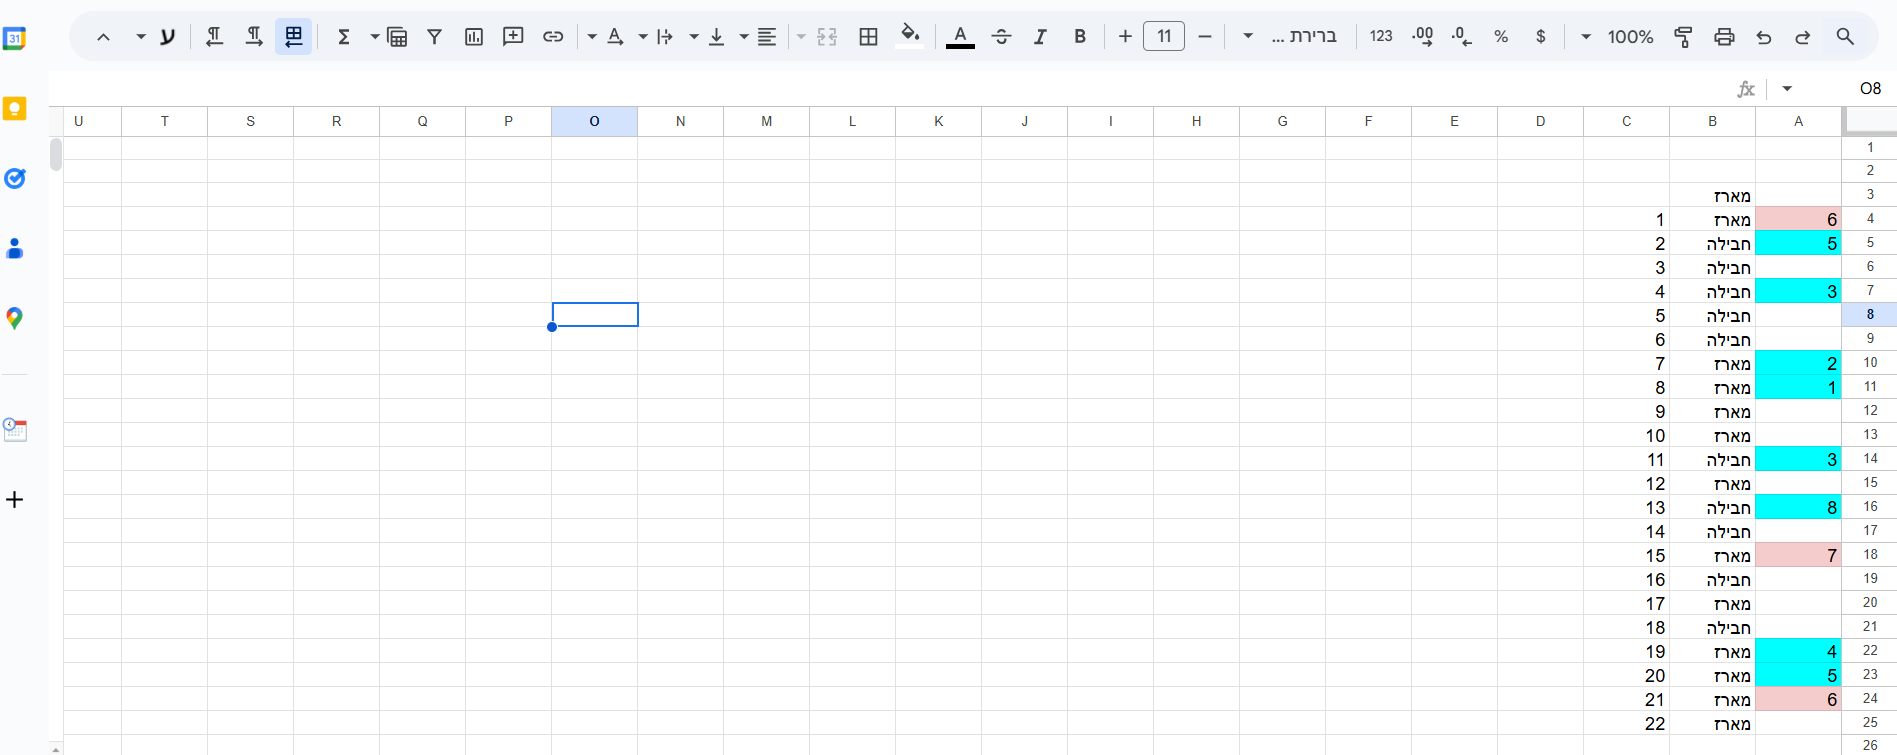Toggle bold formatting
The height and width of the screenshot is (755, 1897).
pos(1080,37)
